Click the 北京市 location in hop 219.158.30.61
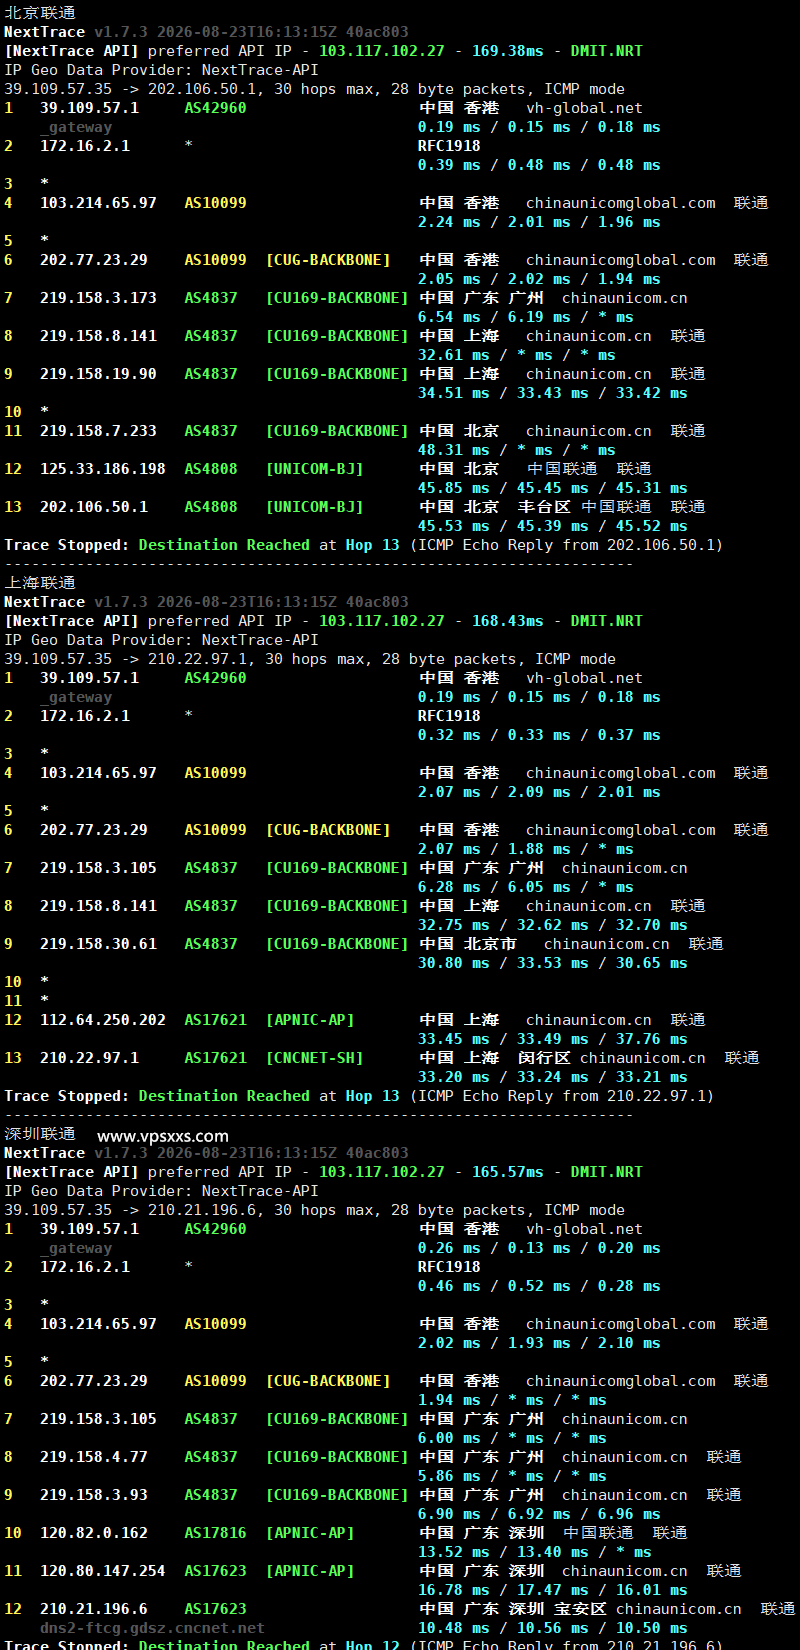The image size is (800, 1650). click(x=491, y=944)
